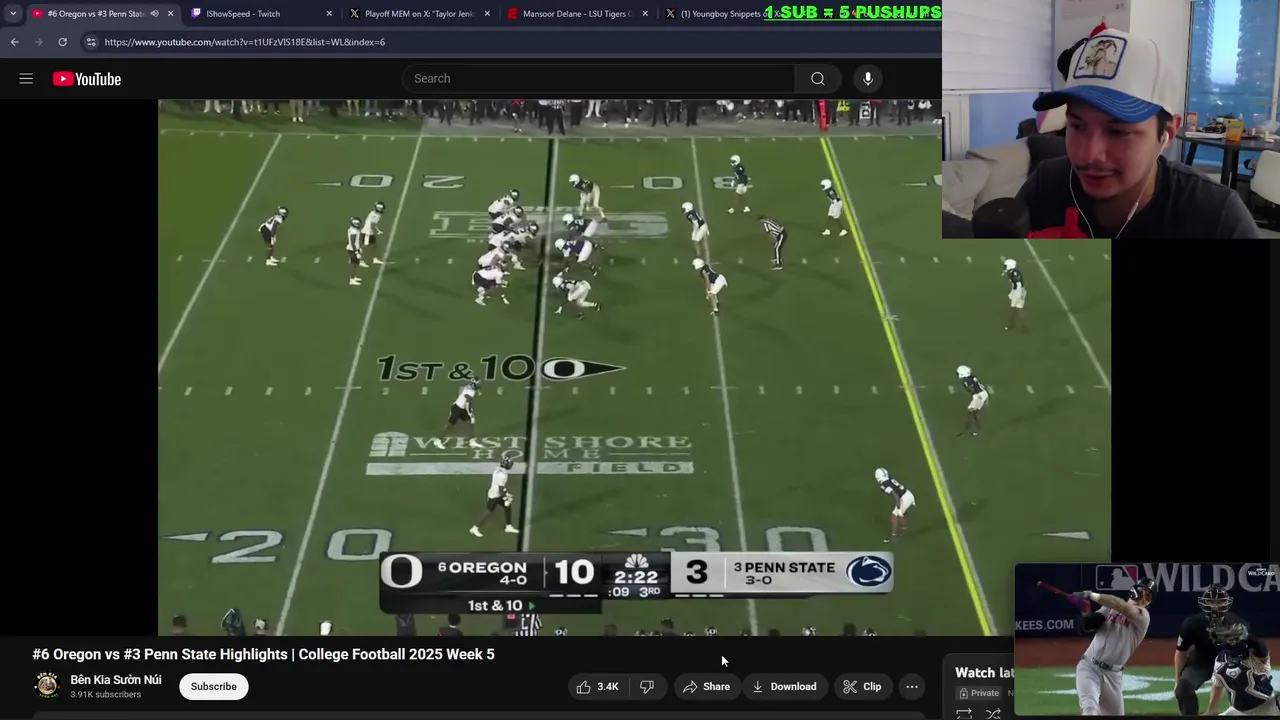Click the streamer webcam overlay
This screenshot has height=720, width=1280.
click(1111, 119)
